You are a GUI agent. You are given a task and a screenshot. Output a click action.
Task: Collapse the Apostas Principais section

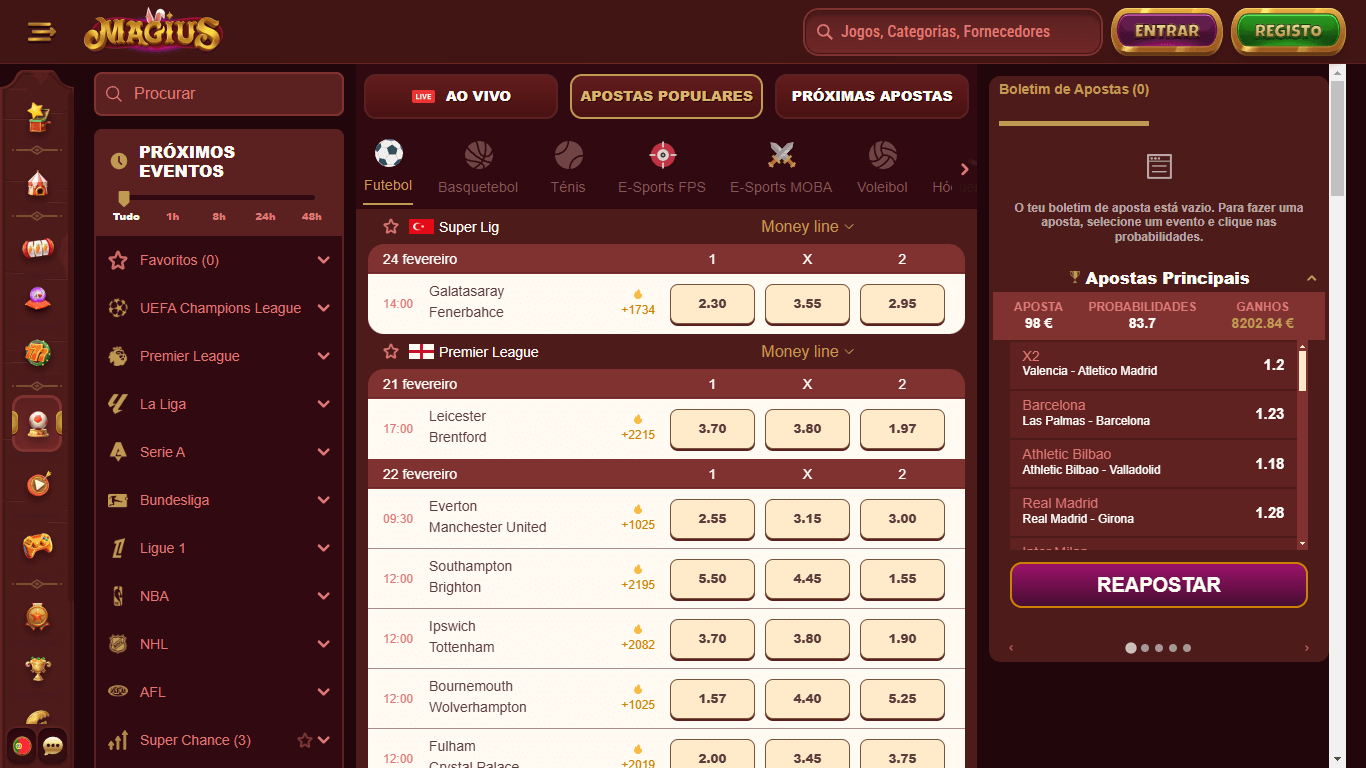1310,278
